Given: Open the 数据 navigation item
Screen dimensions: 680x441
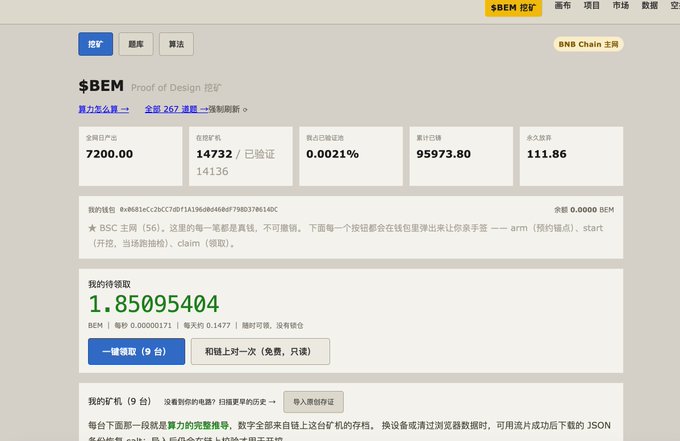Looking at the screenshot, I should tap(650, 6).
